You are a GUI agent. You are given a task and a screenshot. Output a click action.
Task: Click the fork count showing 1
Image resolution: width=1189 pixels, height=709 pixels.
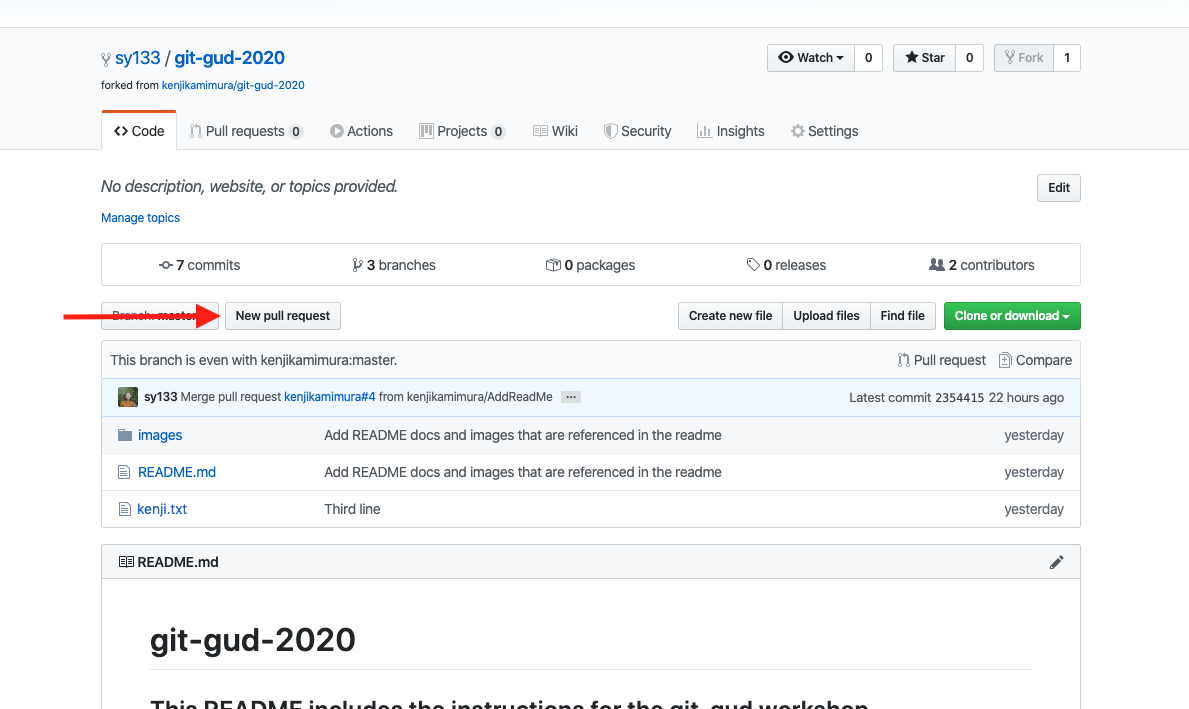(x=1067, y=58)
